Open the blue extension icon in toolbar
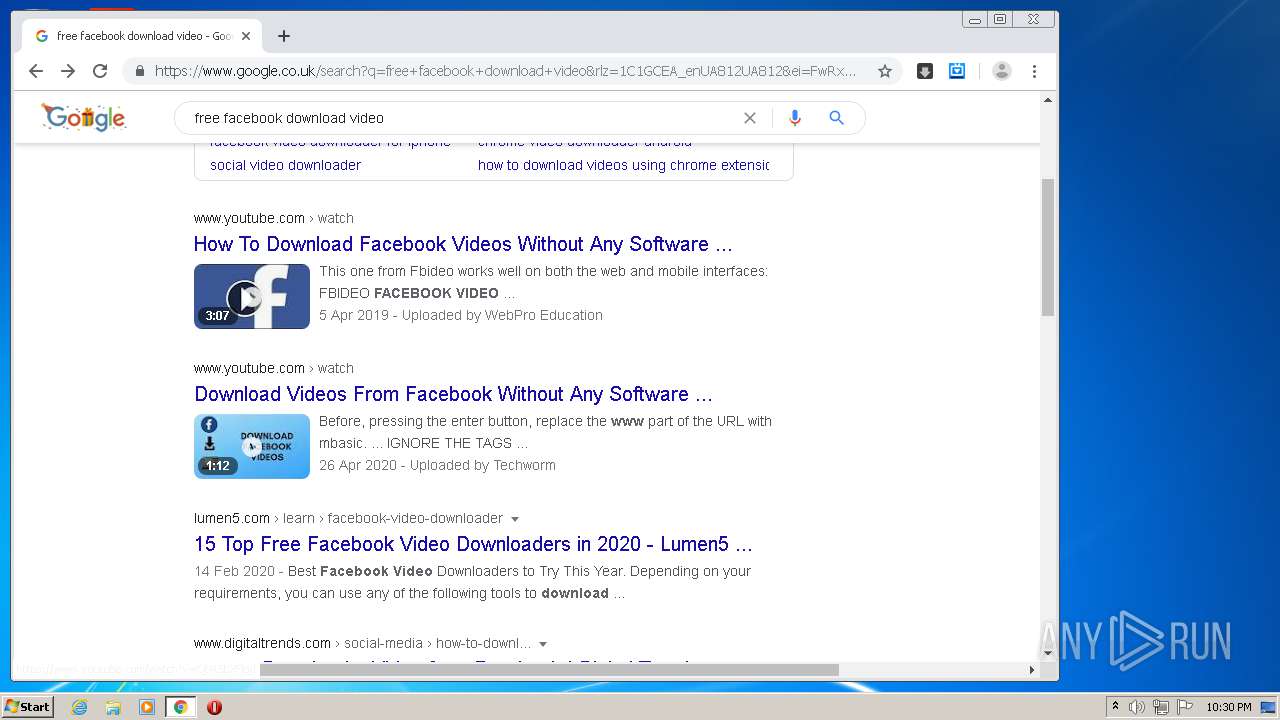 (957, 71)
